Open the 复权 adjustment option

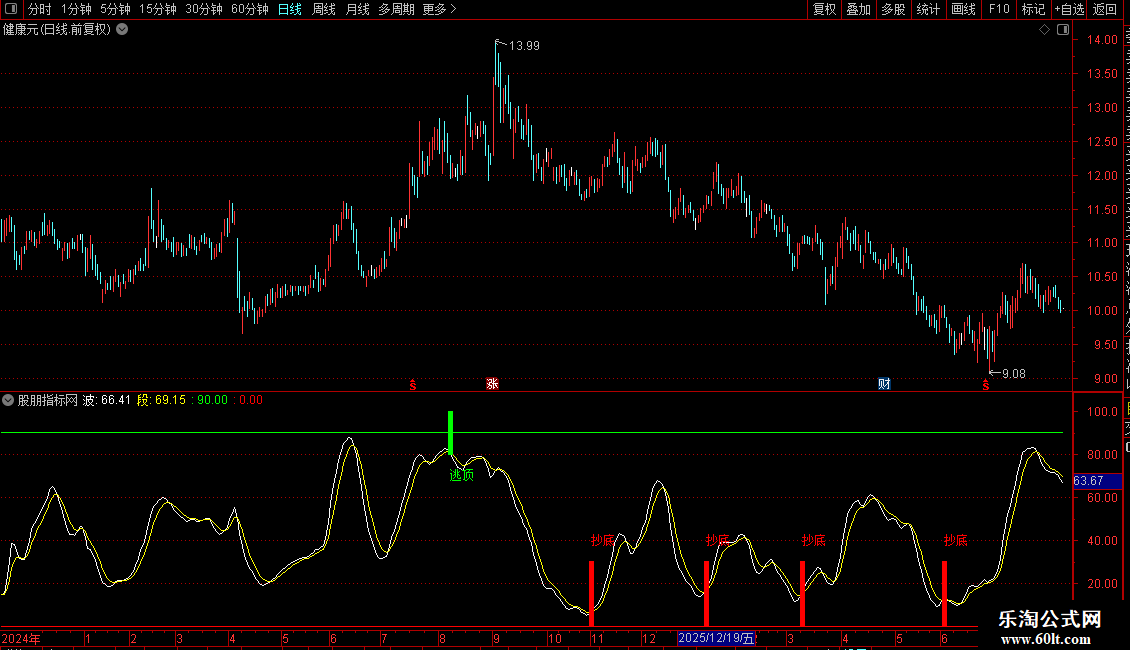click(824, 9)
